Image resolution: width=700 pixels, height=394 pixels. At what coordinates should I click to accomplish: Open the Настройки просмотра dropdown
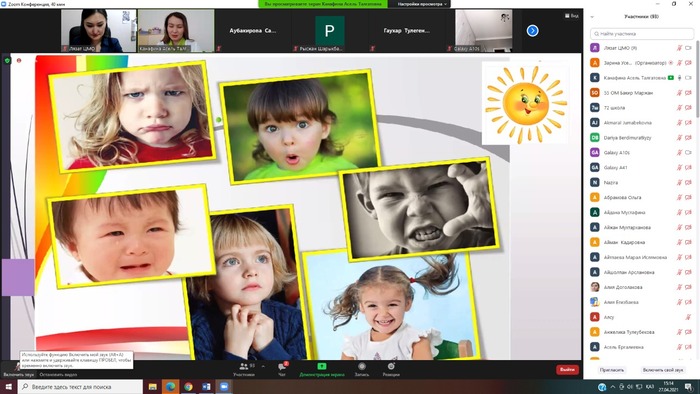tap(420, 4)
